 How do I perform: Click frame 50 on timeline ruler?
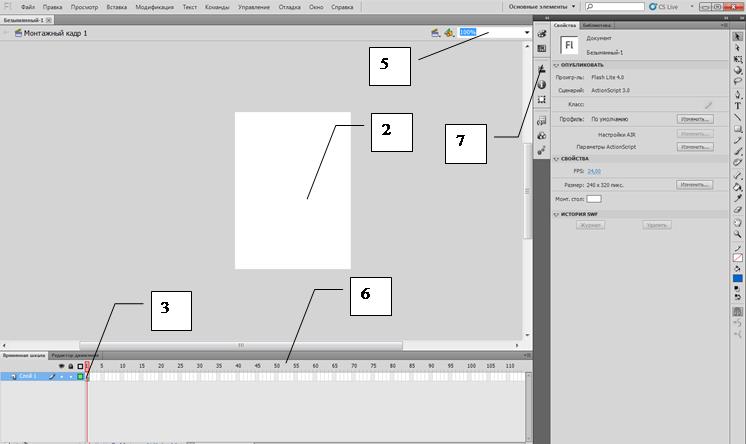[276, 366]
